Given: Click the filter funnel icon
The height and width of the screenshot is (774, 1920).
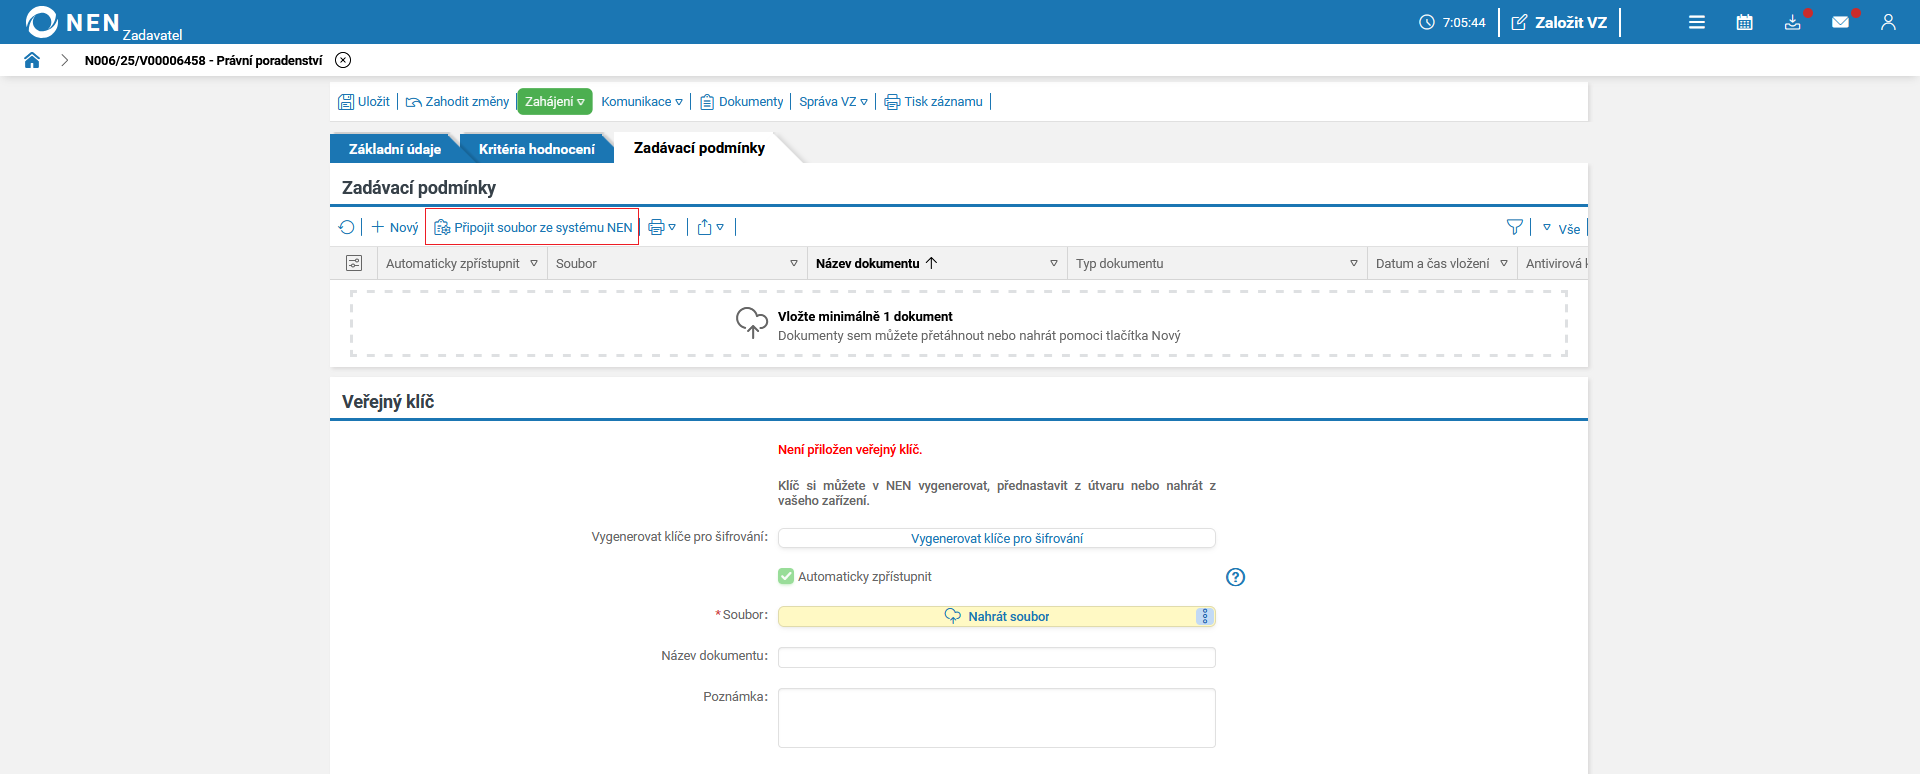Looking at the screenshot, I should (1514, 227).
